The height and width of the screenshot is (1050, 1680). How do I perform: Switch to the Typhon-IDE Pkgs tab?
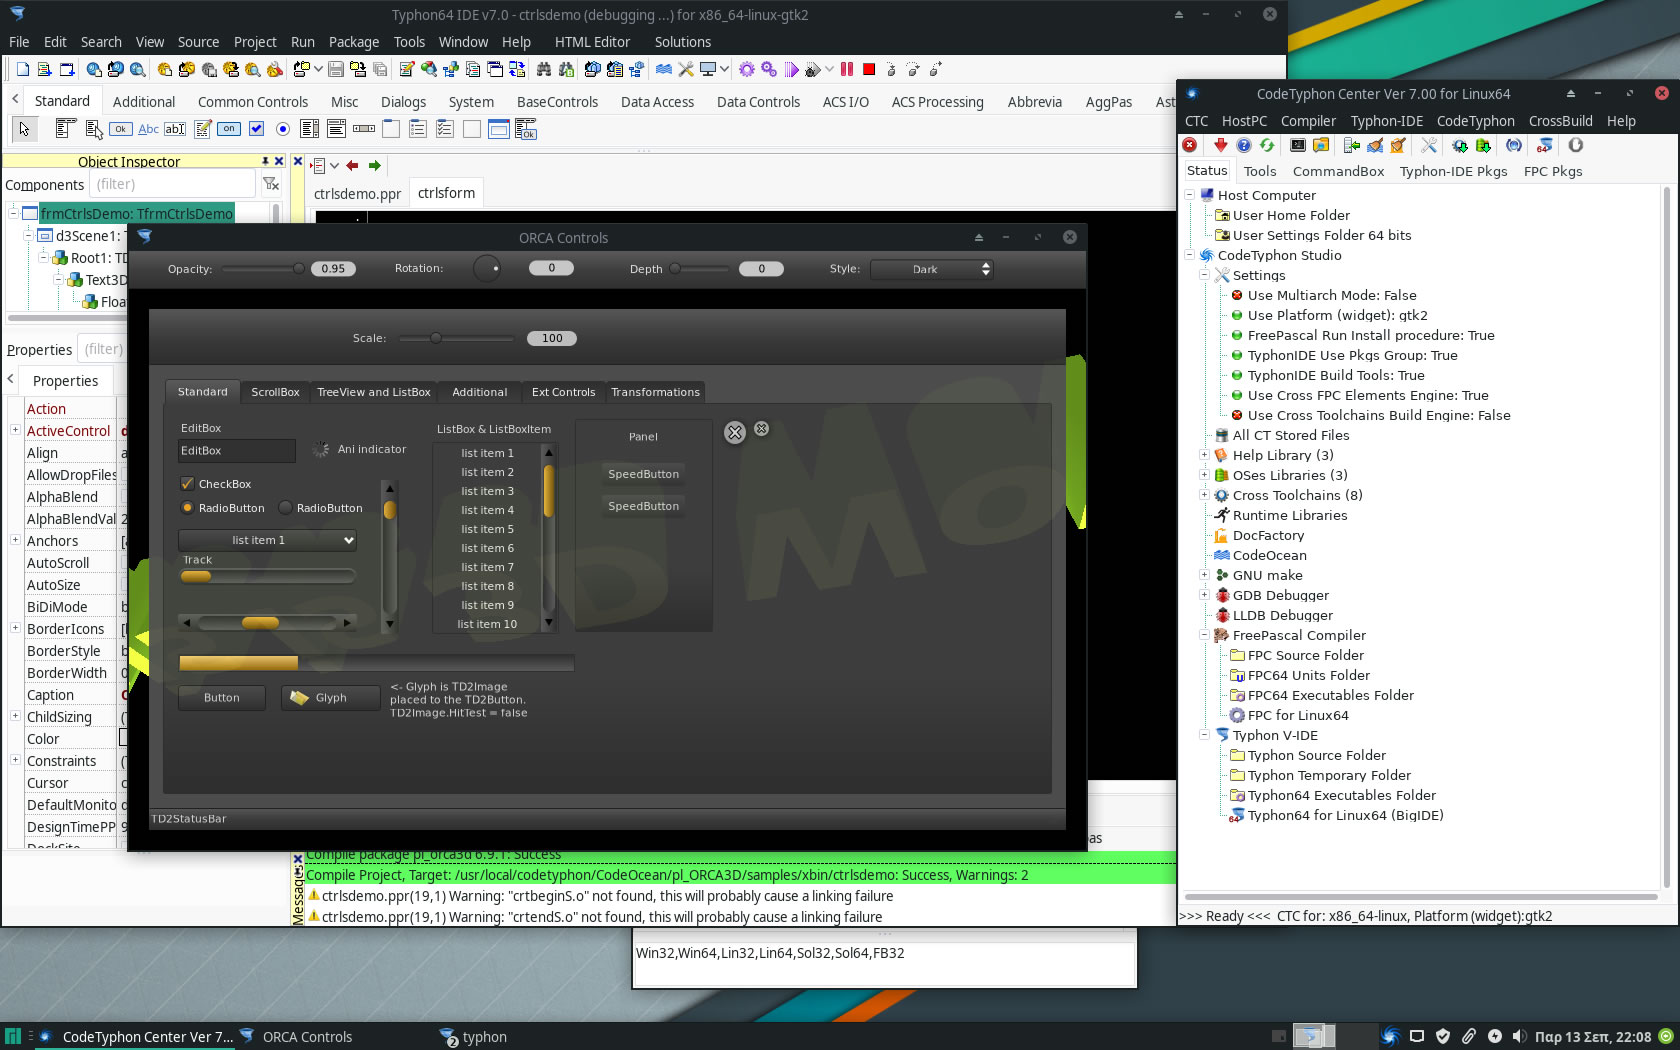point(1453,171)
